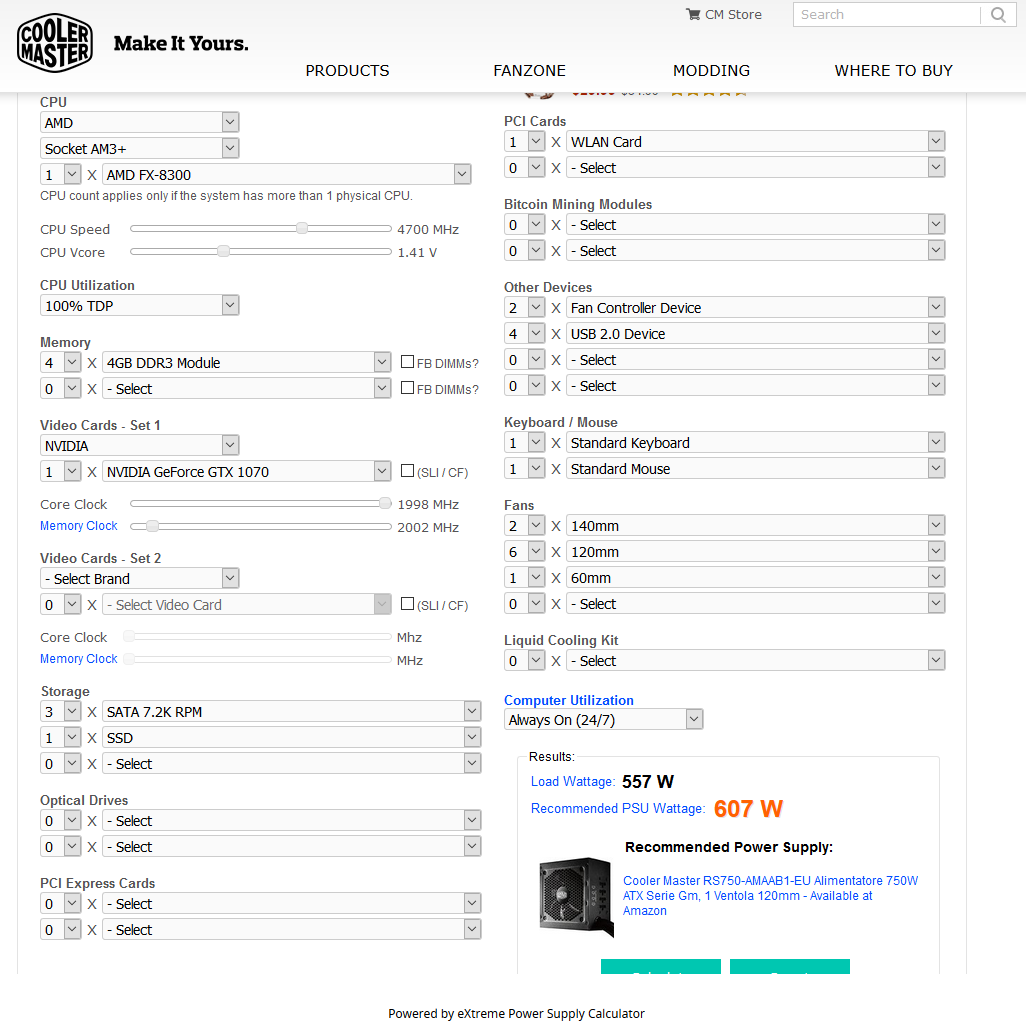Click the CPU Speed slider handle

click(x=301, y=228)
